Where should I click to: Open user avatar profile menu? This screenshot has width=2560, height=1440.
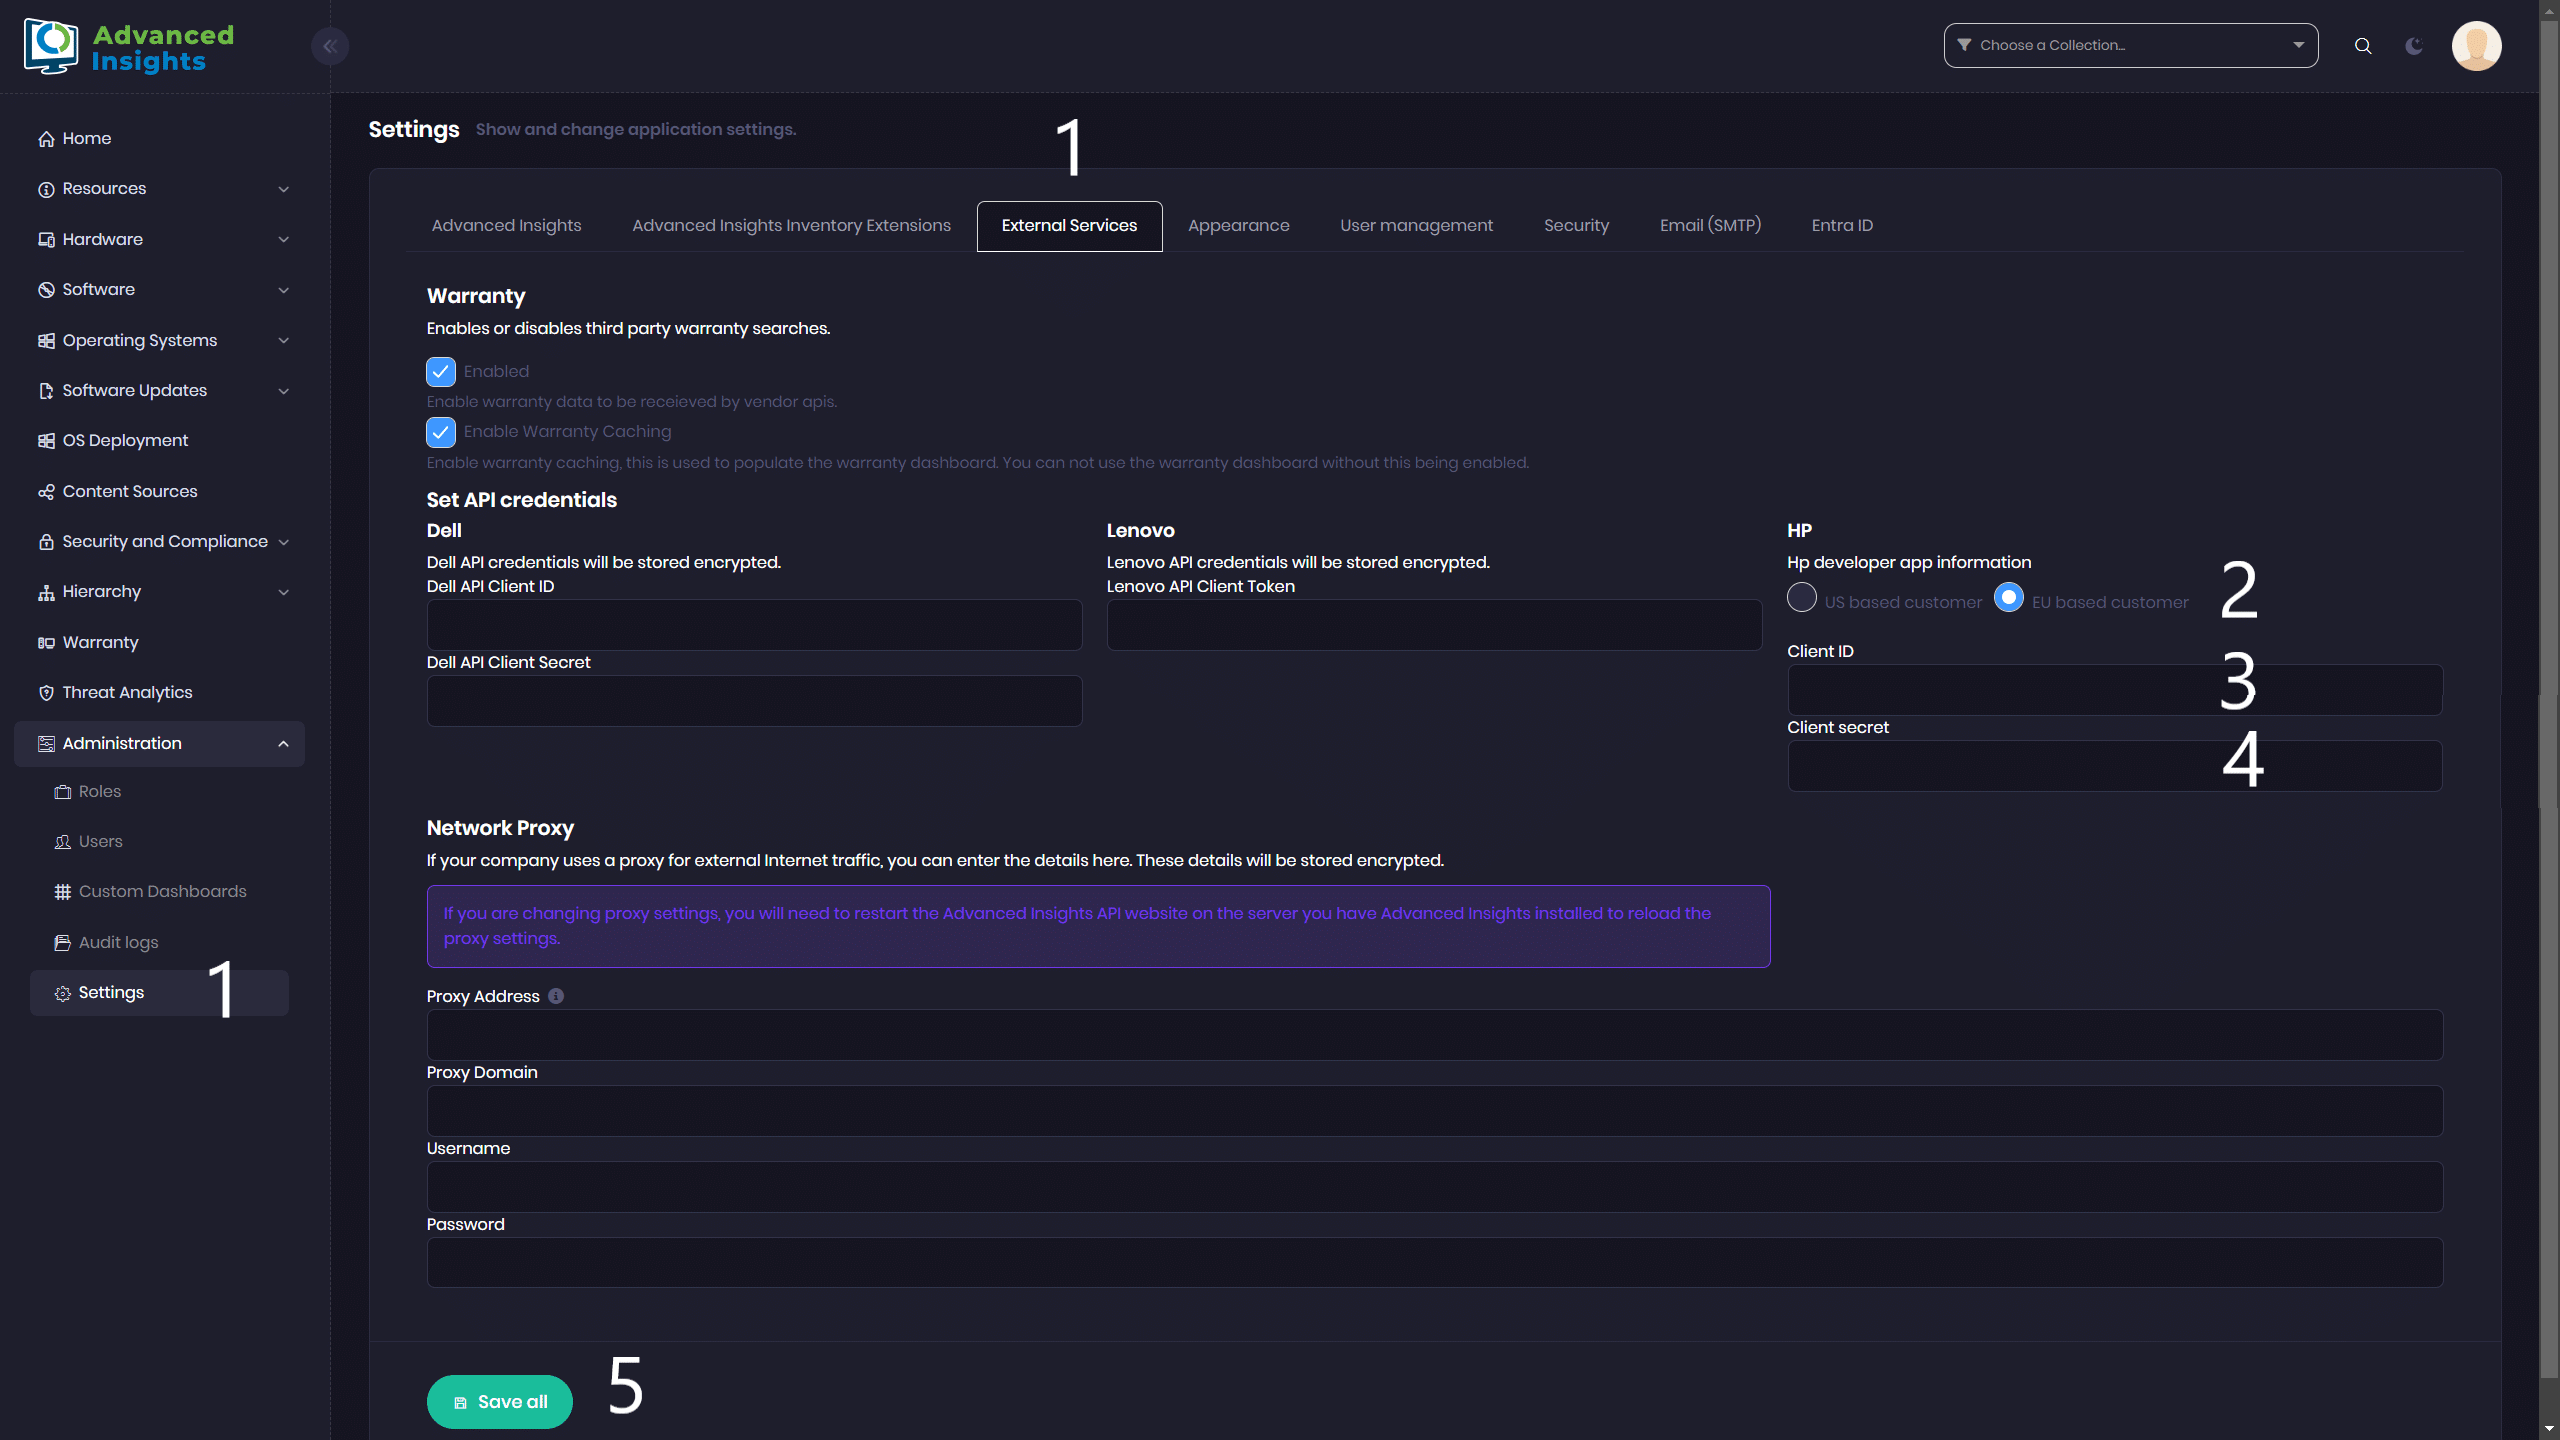(x=2476, y=46)
